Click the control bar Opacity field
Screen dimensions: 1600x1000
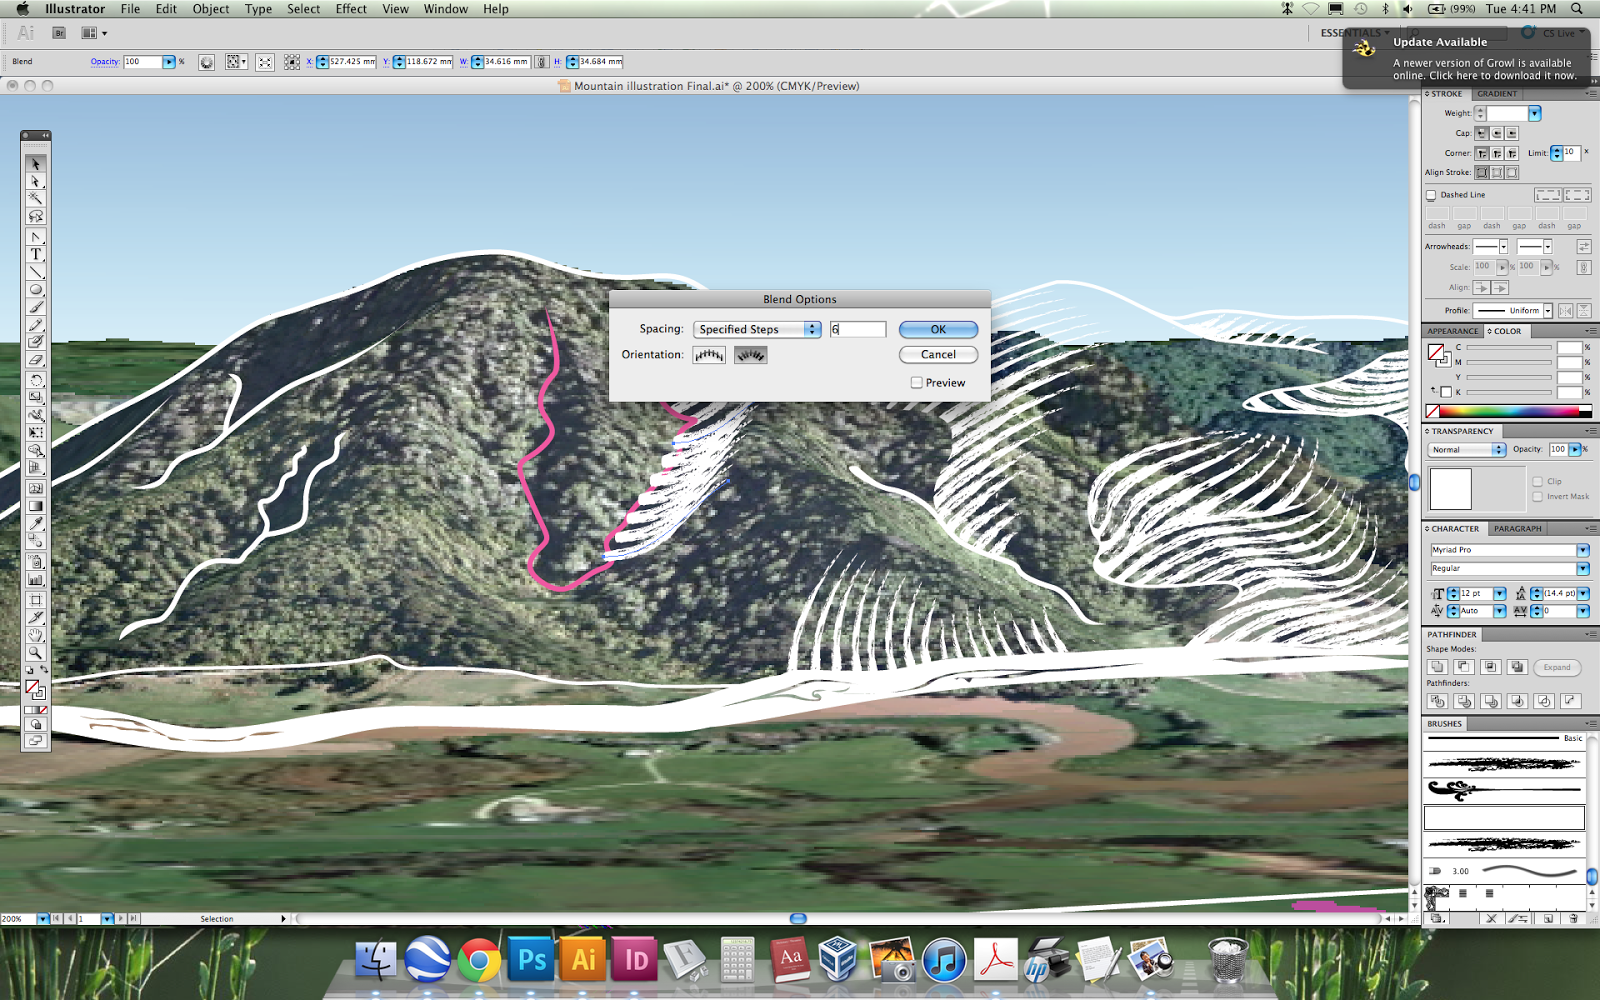[142, 62]
